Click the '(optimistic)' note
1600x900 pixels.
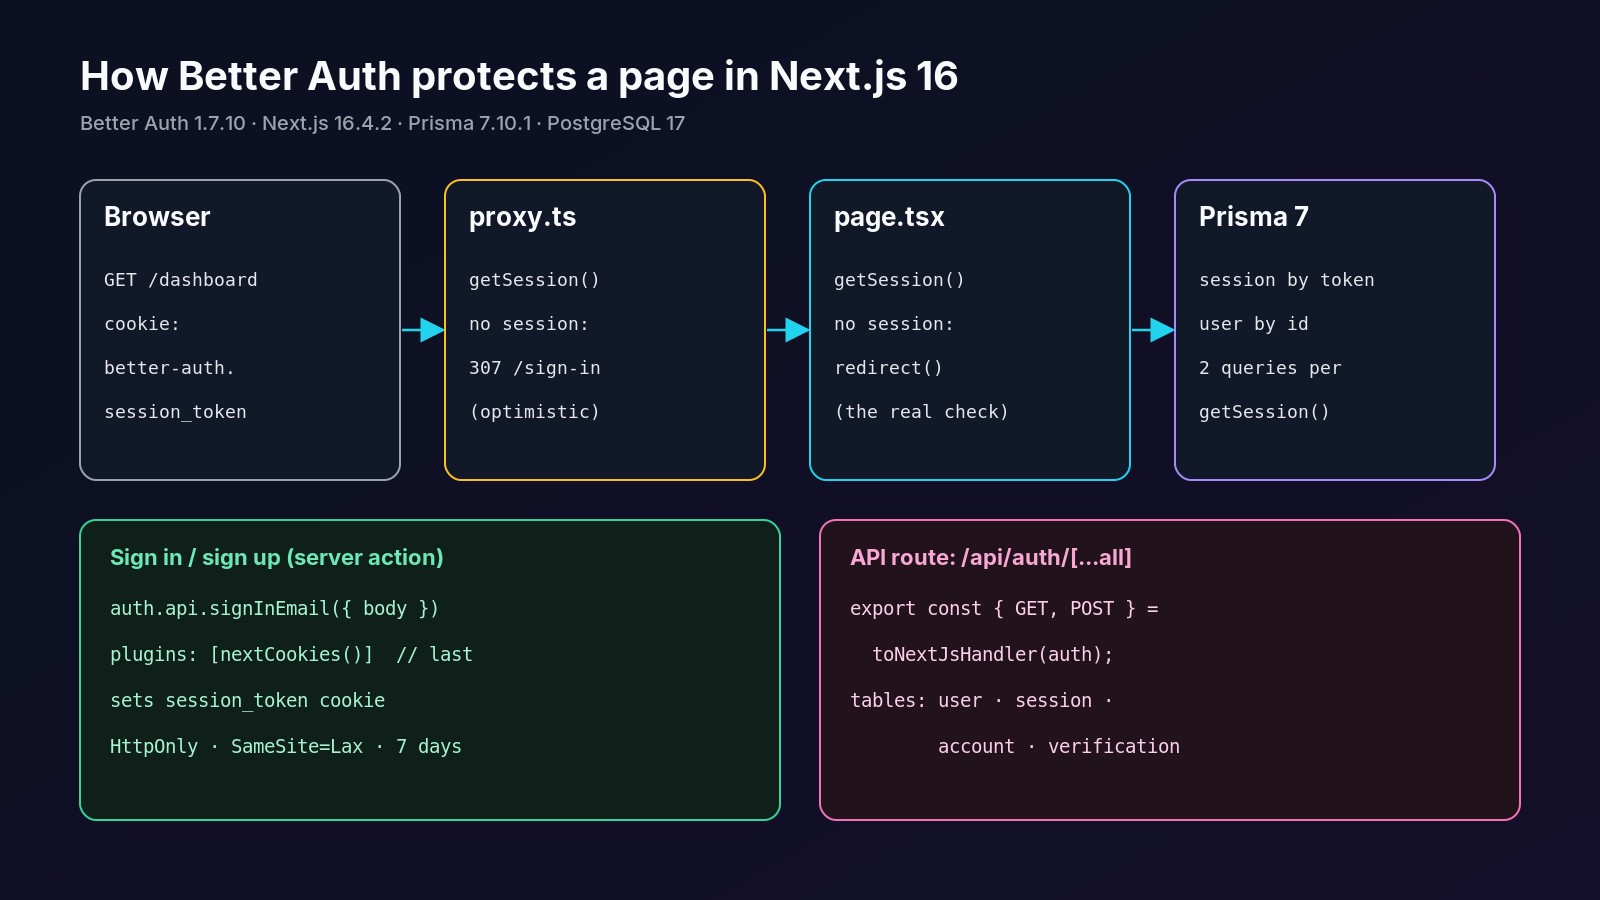(534, 412)
